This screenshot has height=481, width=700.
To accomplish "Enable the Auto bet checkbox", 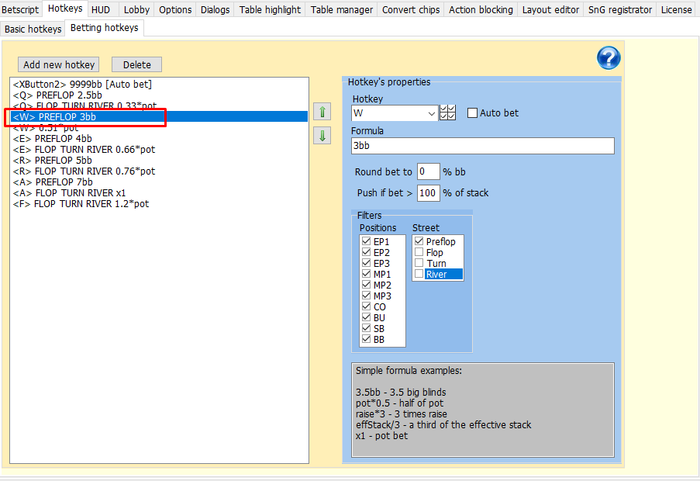I will click(474, 113).
